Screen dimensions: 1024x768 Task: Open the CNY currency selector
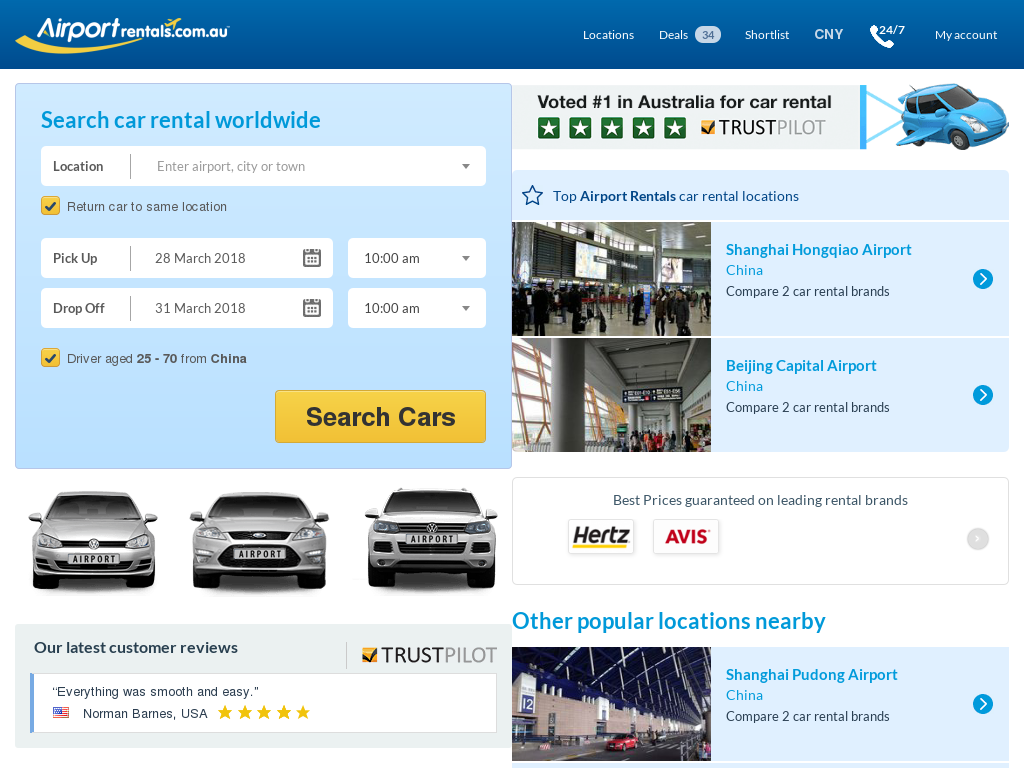click(828, 35)
